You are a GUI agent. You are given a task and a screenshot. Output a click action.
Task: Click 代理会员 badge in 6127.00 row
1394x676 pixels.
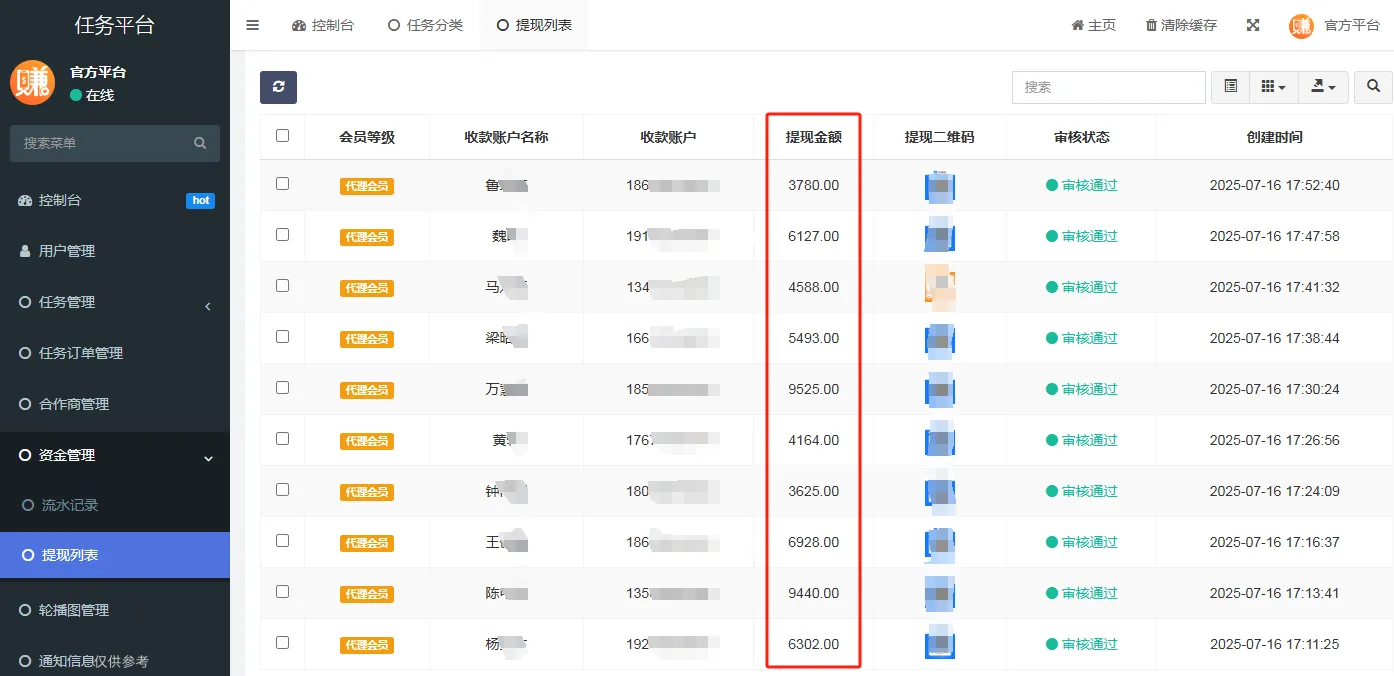367,237
